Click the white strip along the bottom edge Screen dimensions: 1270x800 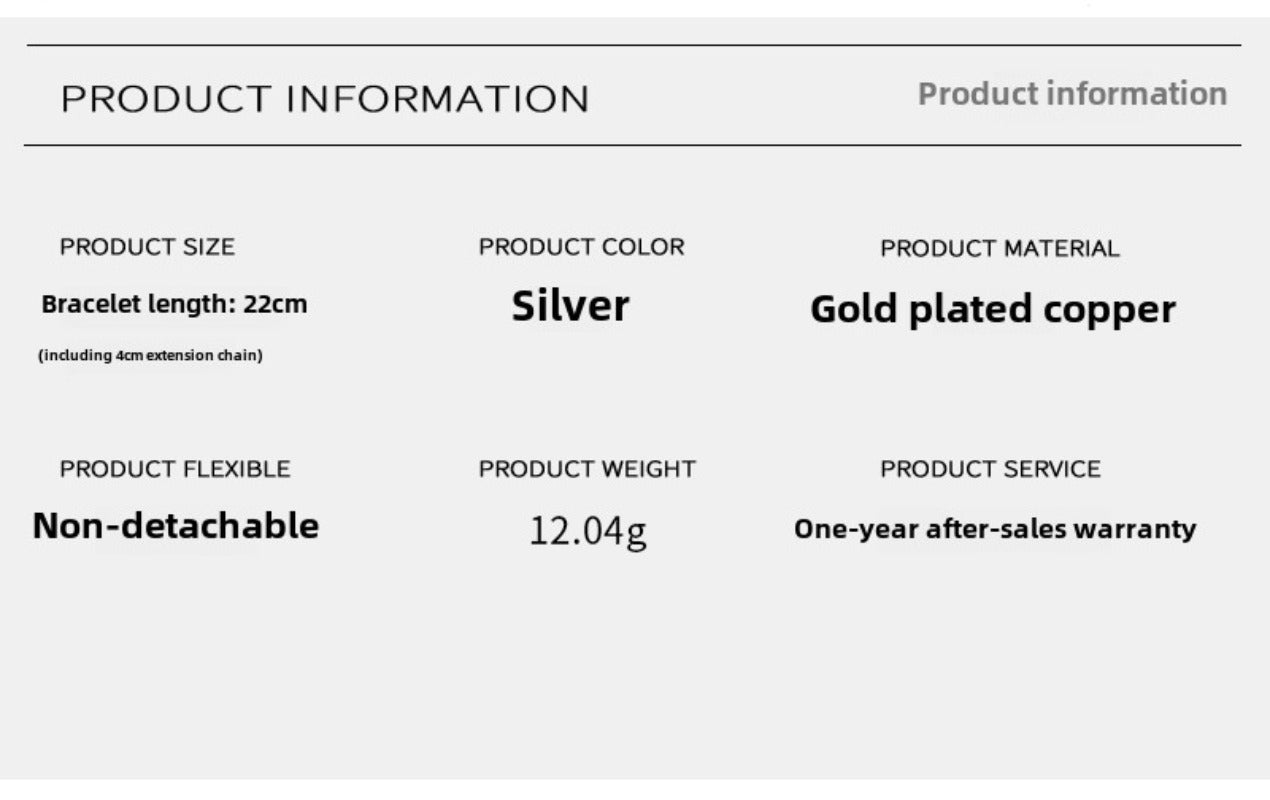(x=634, y=790)
